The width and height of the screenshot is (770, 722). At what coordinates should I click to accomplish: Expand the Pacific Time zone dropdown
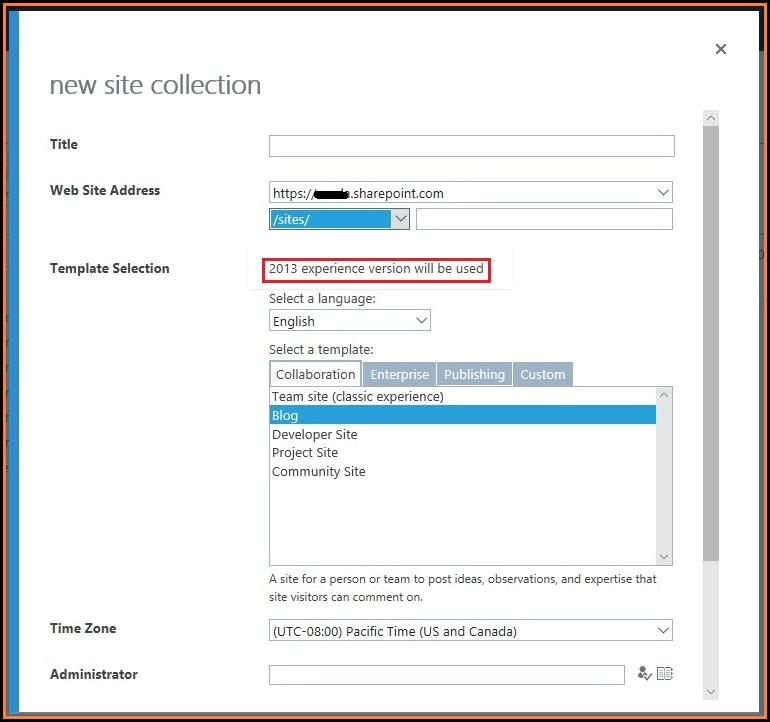click(664, 631)
